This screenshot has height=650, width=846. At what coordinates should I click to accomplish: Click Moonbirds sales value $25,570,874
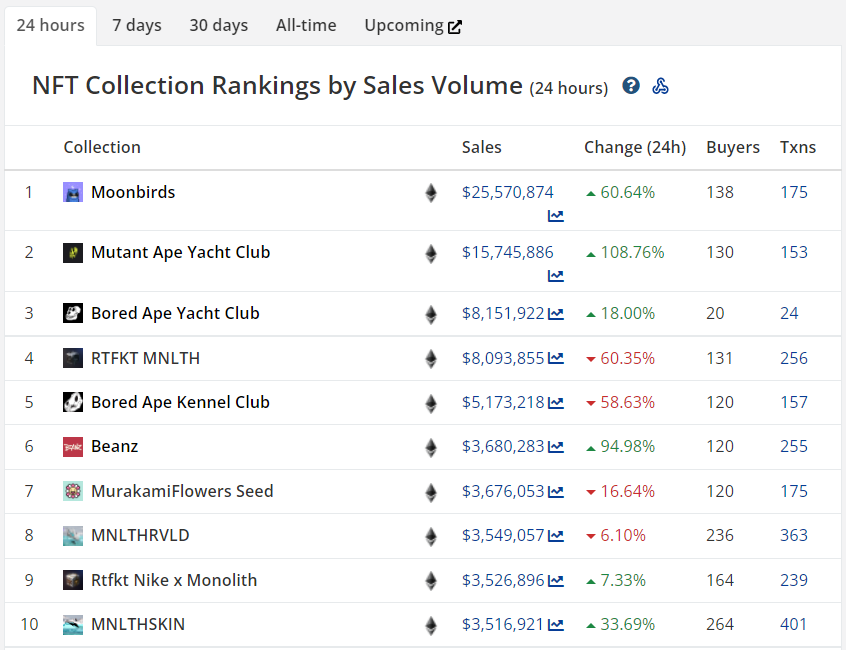507,192
